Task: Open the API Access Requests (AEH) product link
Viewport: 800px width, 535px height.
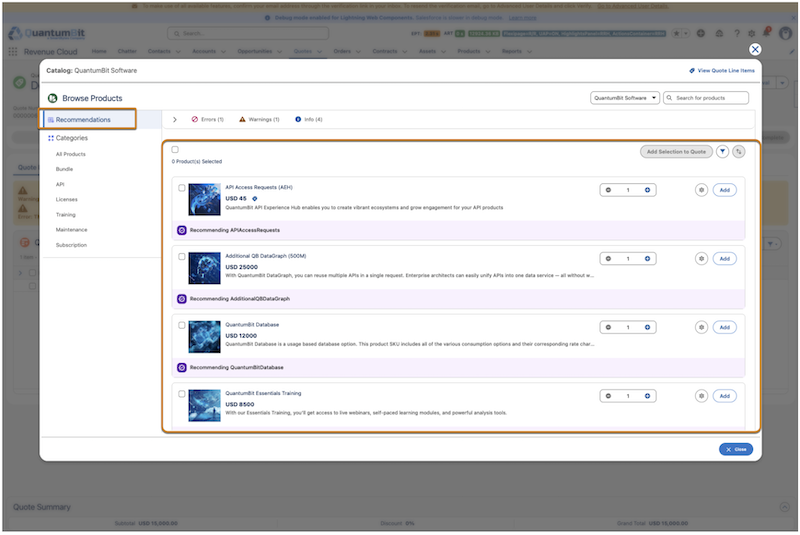Action: click(259, 188)
